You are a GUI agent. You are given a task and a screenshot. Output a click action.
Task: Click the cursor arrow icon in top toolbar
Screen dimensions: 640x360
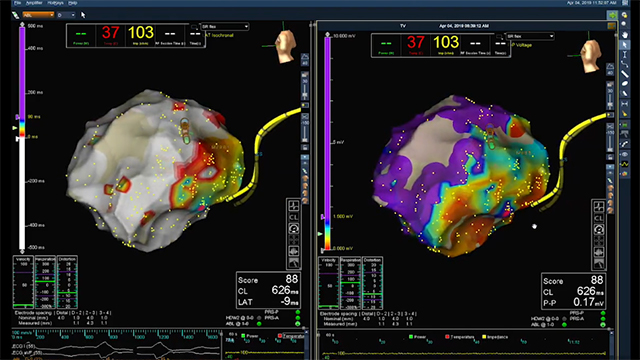pyautogui.click(x=83, y=15)
